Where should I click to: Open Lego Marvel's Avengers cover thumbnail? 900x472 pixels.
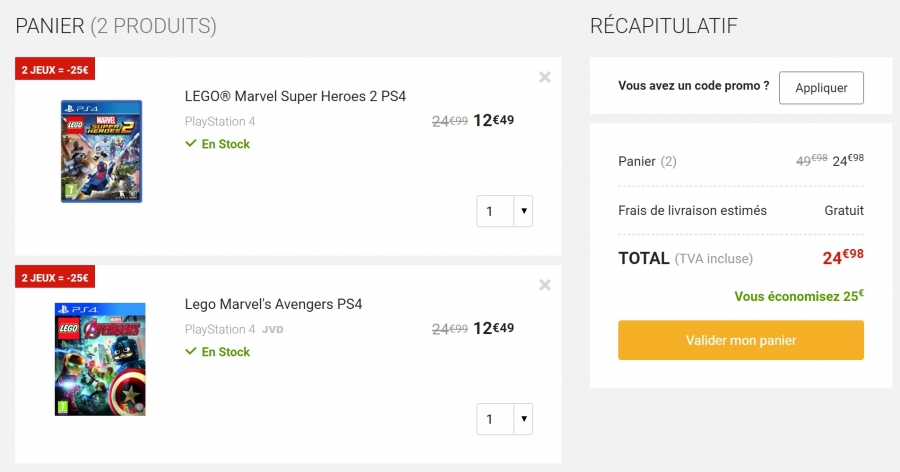click(x=100, y=359)
